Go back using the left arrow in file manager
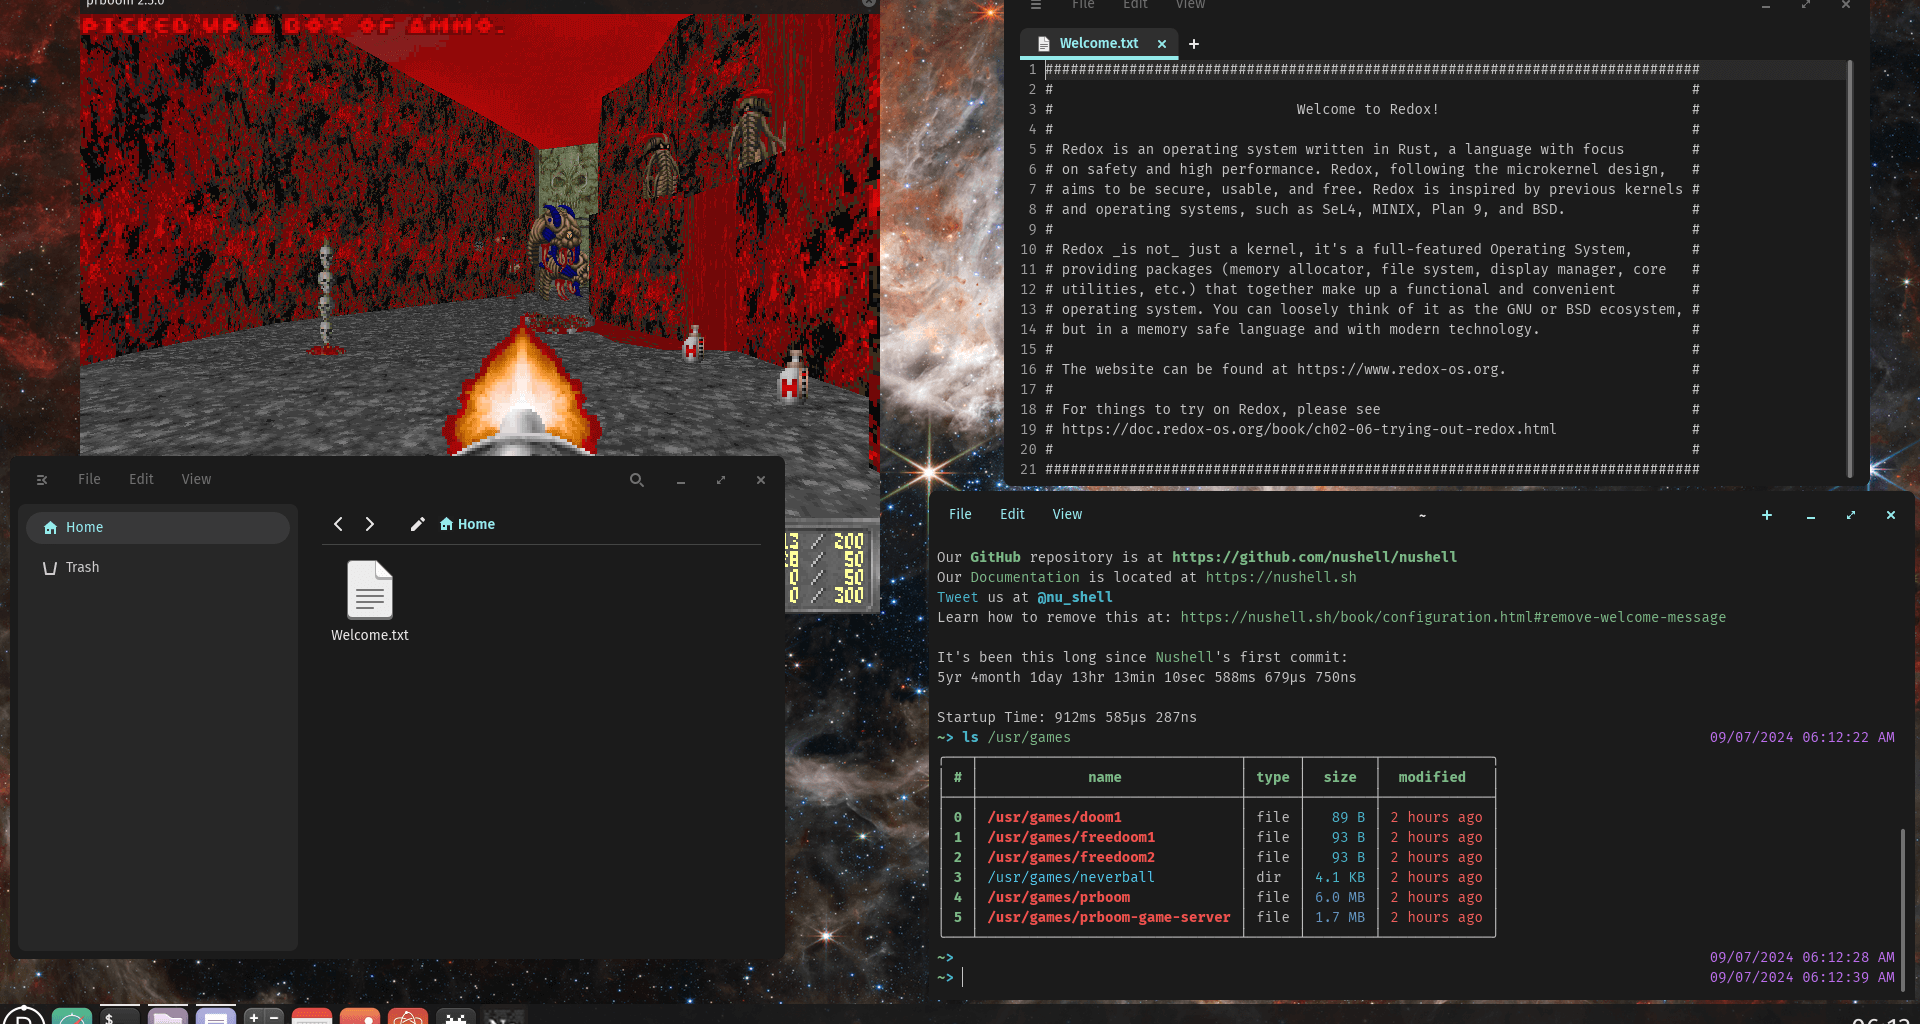 point(338,524)
